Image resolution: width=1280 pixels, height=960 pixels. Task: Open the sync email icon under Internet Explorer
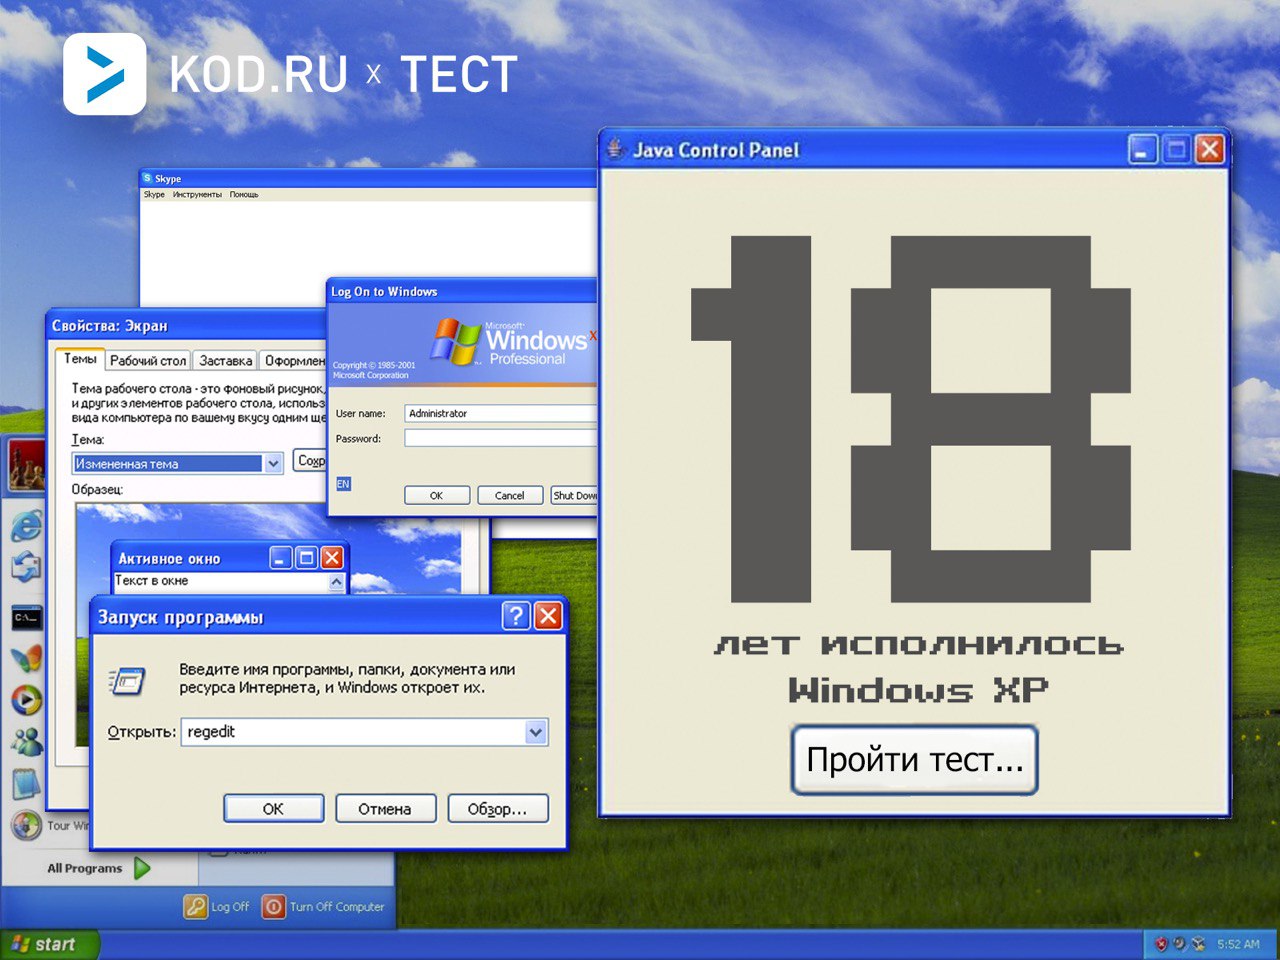point(26,567)
